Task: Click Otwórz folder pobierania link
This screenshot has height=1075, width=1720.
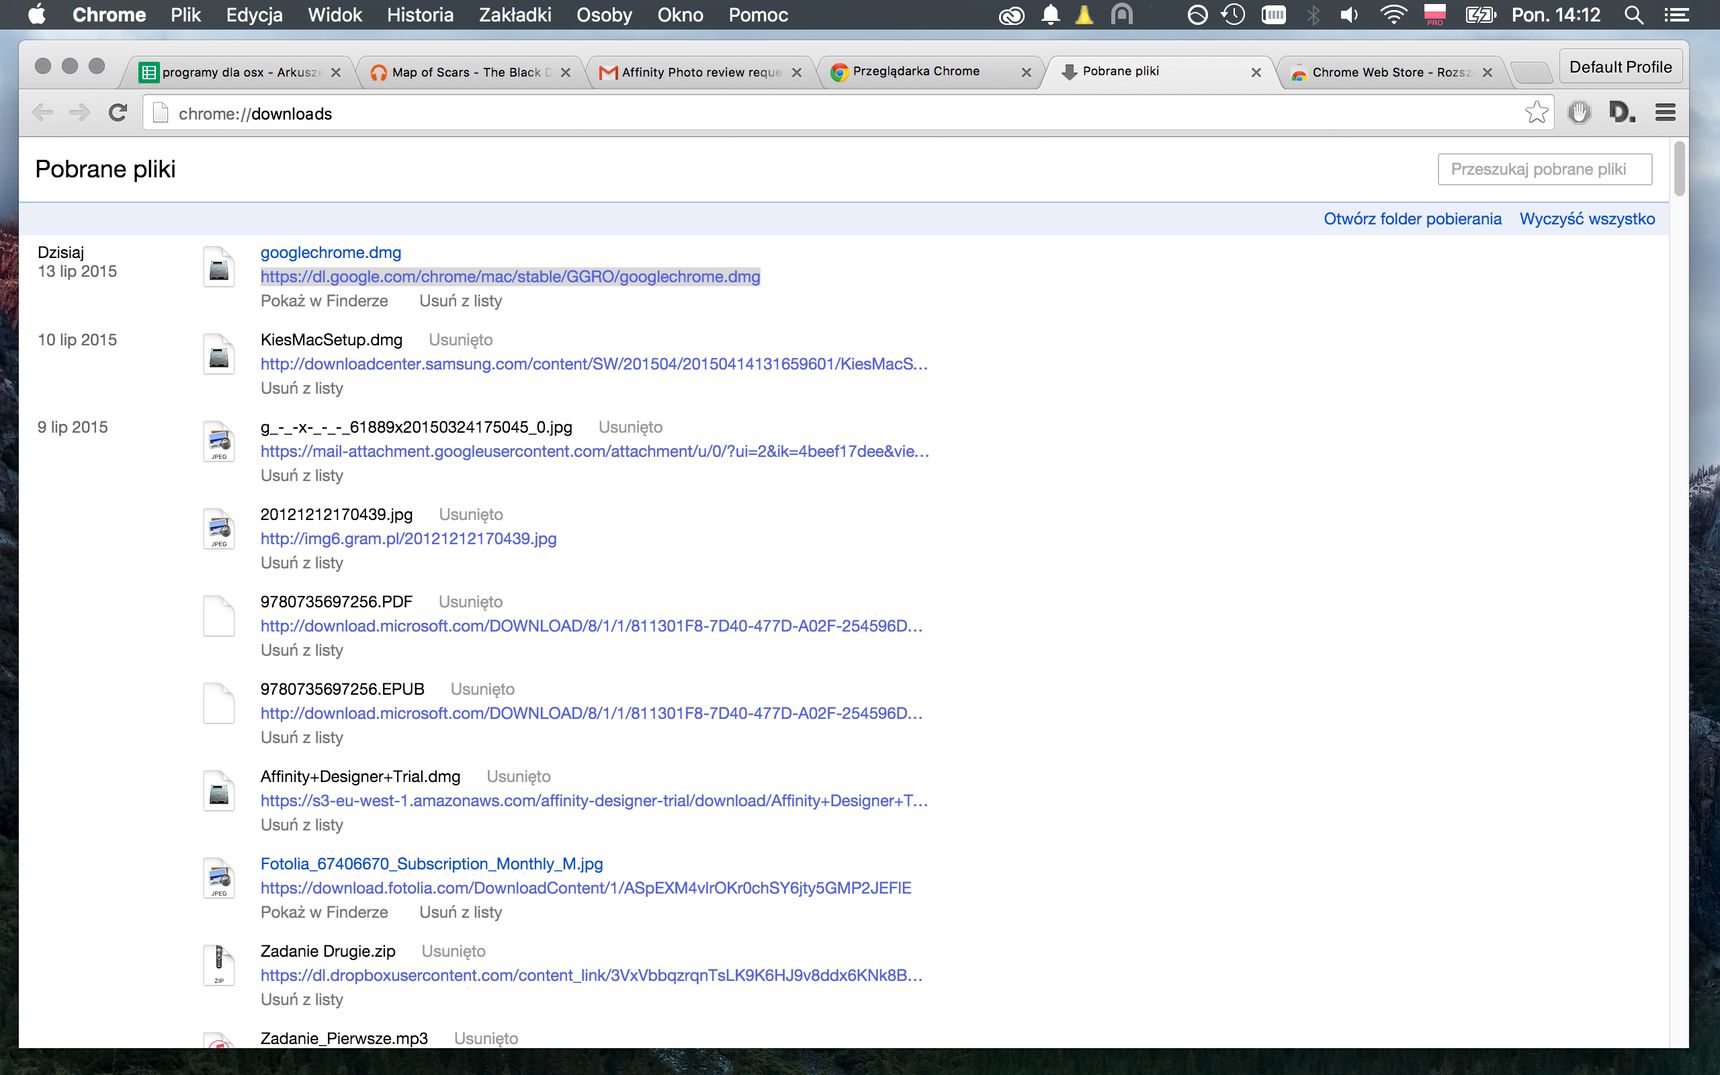Action: 1412,219
